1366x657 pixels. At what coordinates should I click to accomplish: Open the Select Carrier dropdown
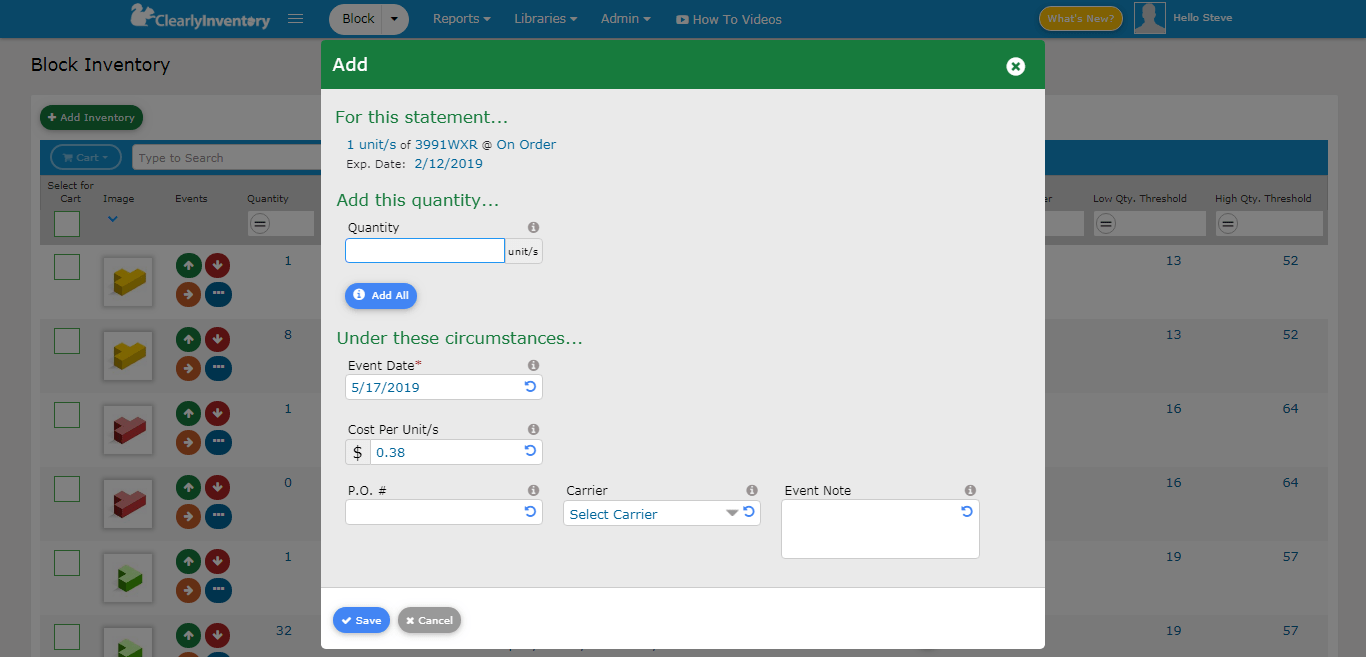652,514
